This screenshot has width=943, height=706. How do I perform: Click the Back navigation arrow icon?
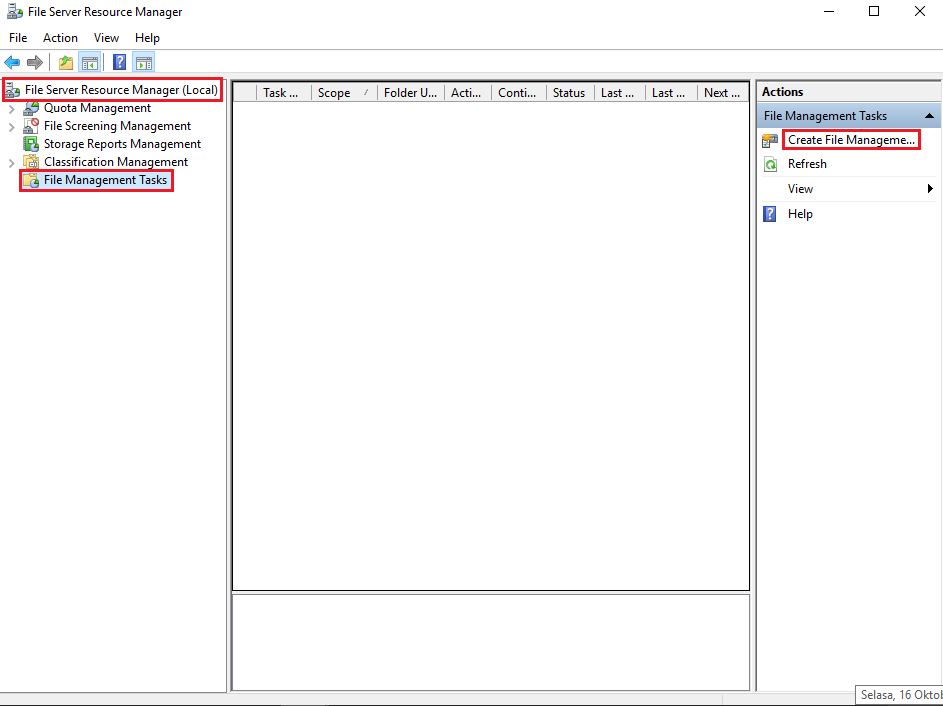pos(12,62)
